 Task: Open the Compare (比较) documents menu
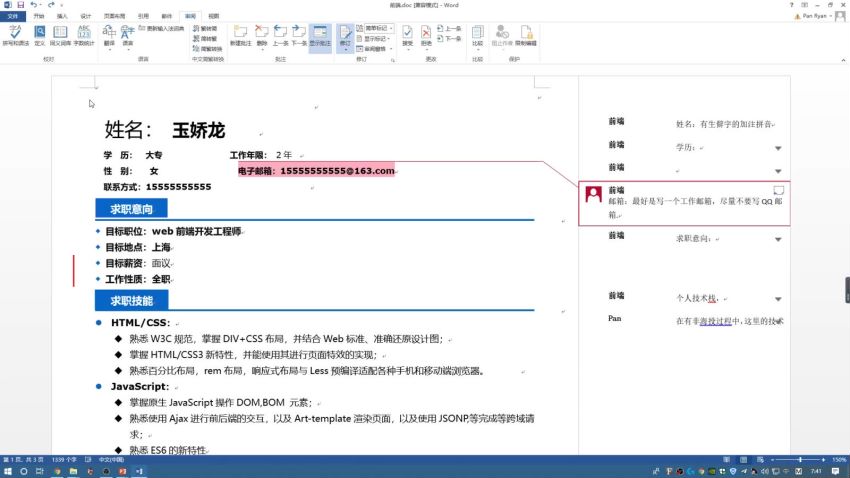(478, 37)
